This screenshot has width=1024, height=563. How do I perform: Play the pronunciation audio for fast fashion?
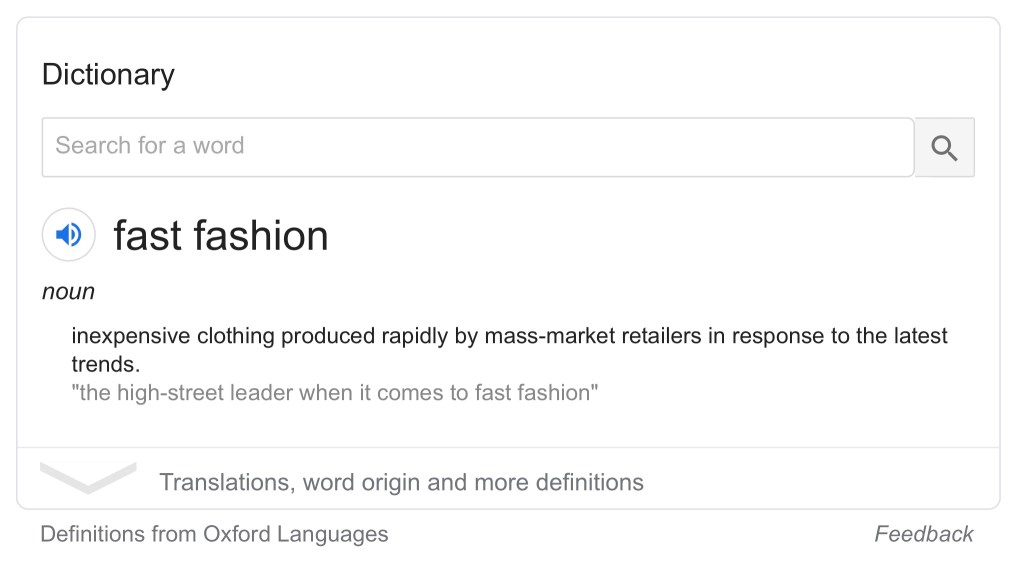68,235
